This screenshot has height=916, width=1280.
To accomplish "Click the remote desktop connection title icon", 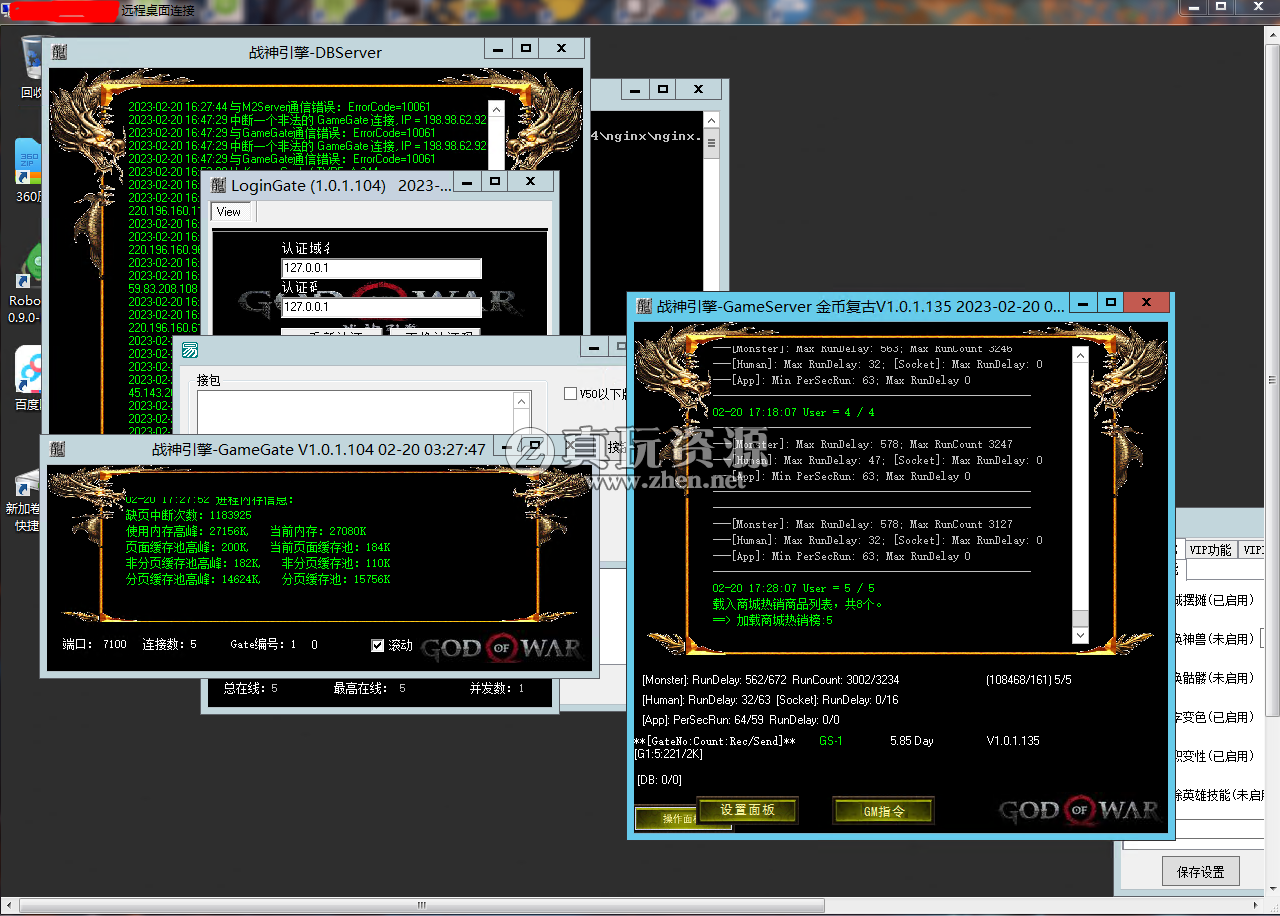I will [x=8, y=10].
